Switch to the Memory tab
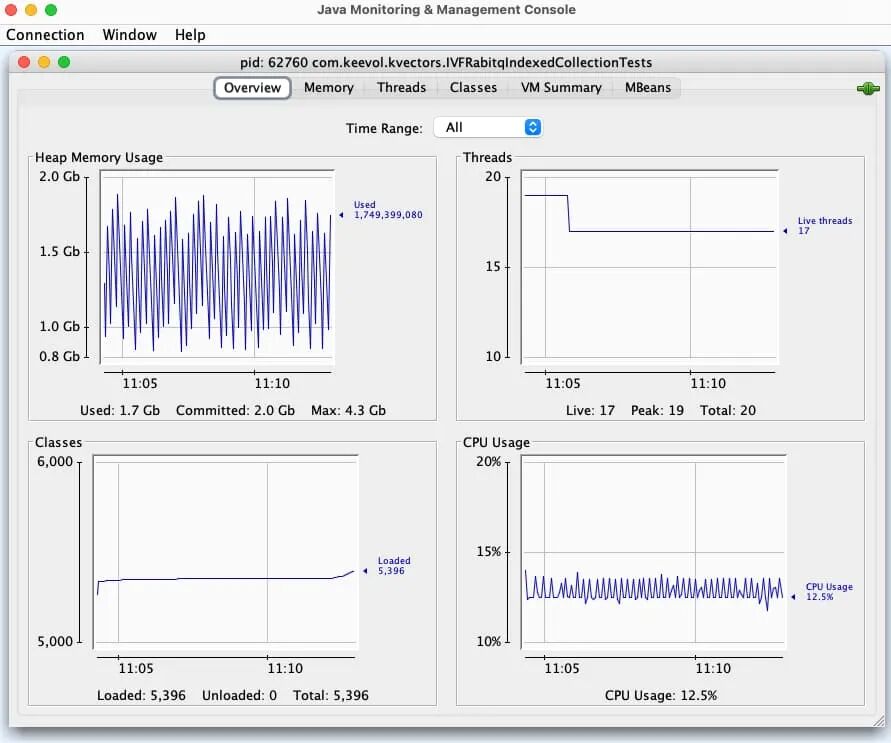The height and width of the screenshot is (743, 891). click(328, 87)
